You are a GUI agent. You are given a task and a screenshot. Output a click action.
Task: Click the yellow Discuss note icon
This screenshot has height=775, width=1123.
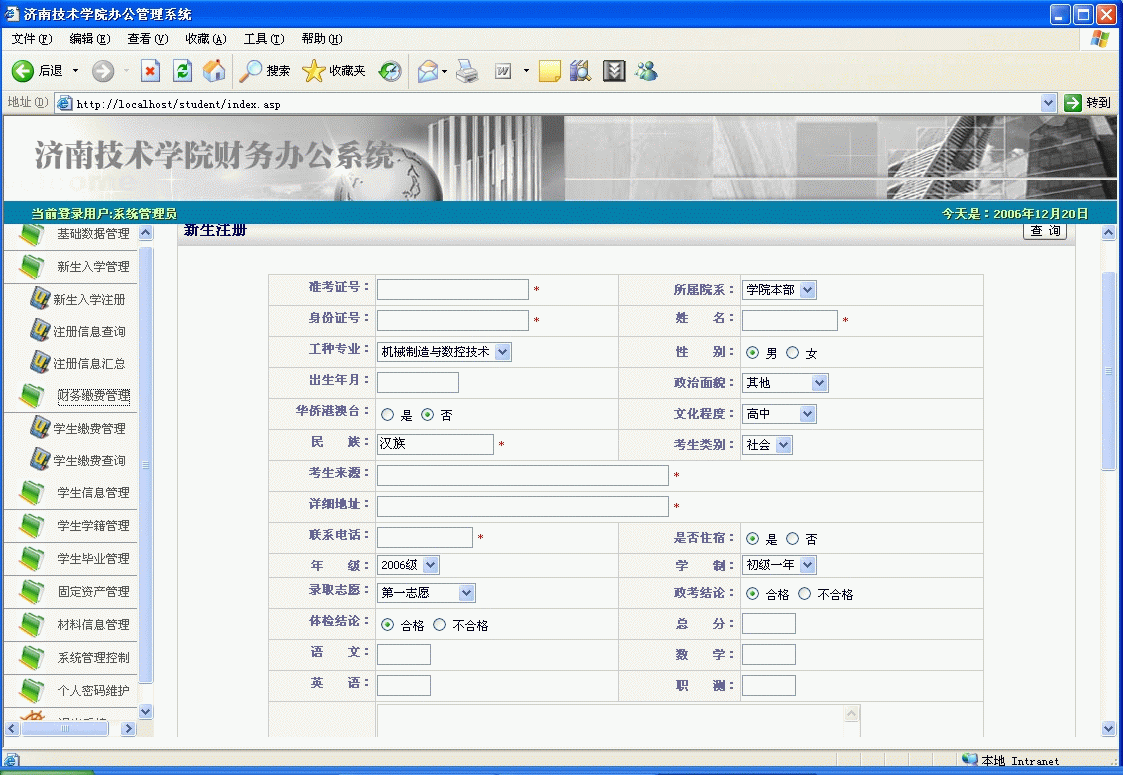pyautogui.click(x=549, y=71)
